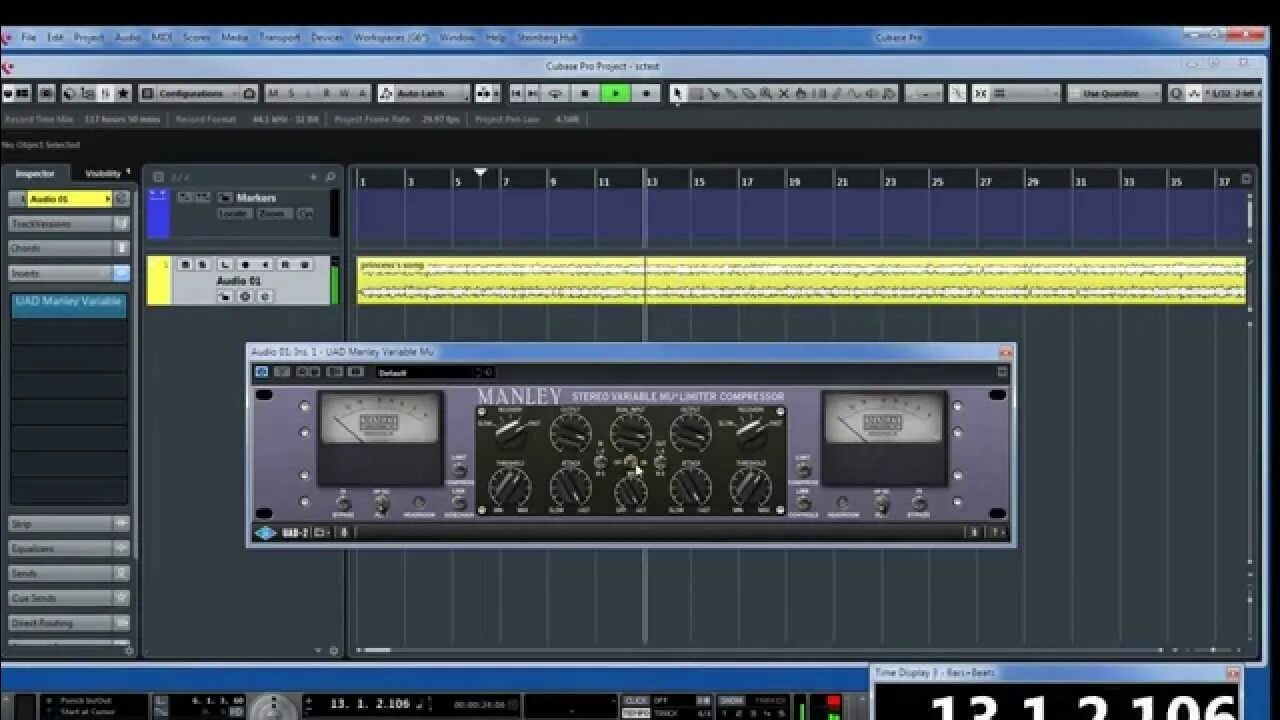Open the Configurations dropdown
This screenshot has width=1280, height=720.
tap(197, 93)
